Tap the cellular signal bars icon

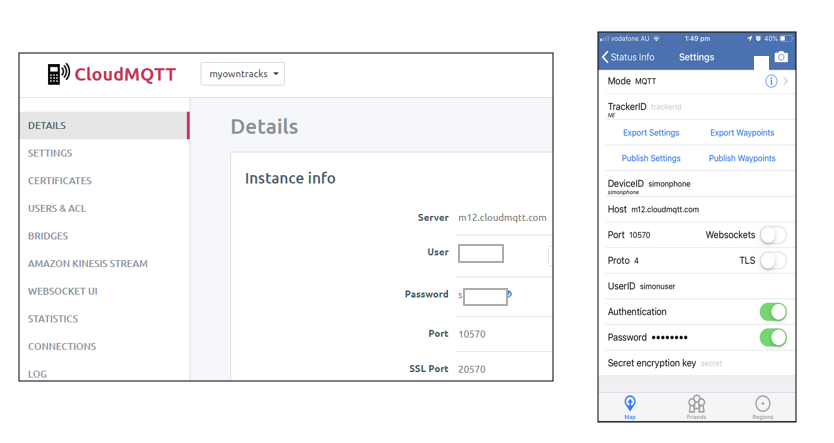tap(605, 38)
